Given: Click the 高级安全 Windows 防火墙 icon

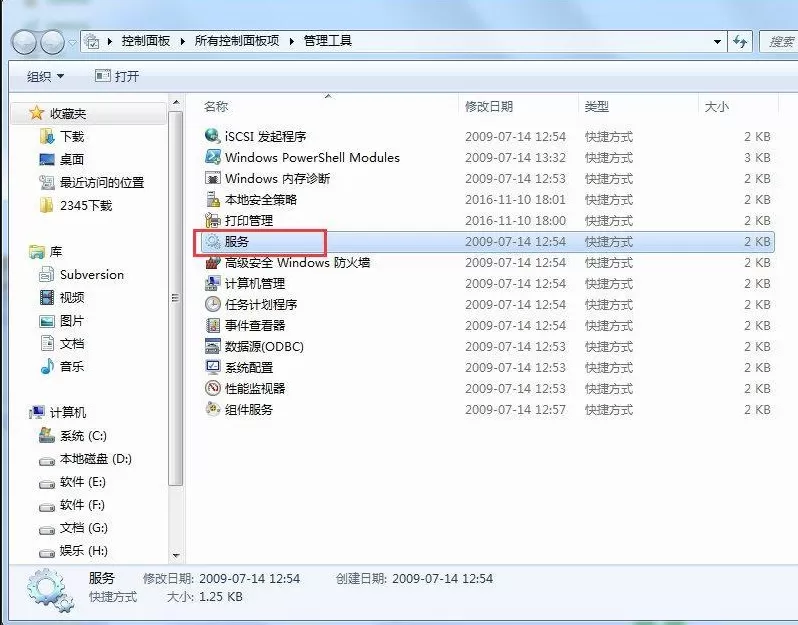Looking at the screenshot, I should tap(212, 262).
